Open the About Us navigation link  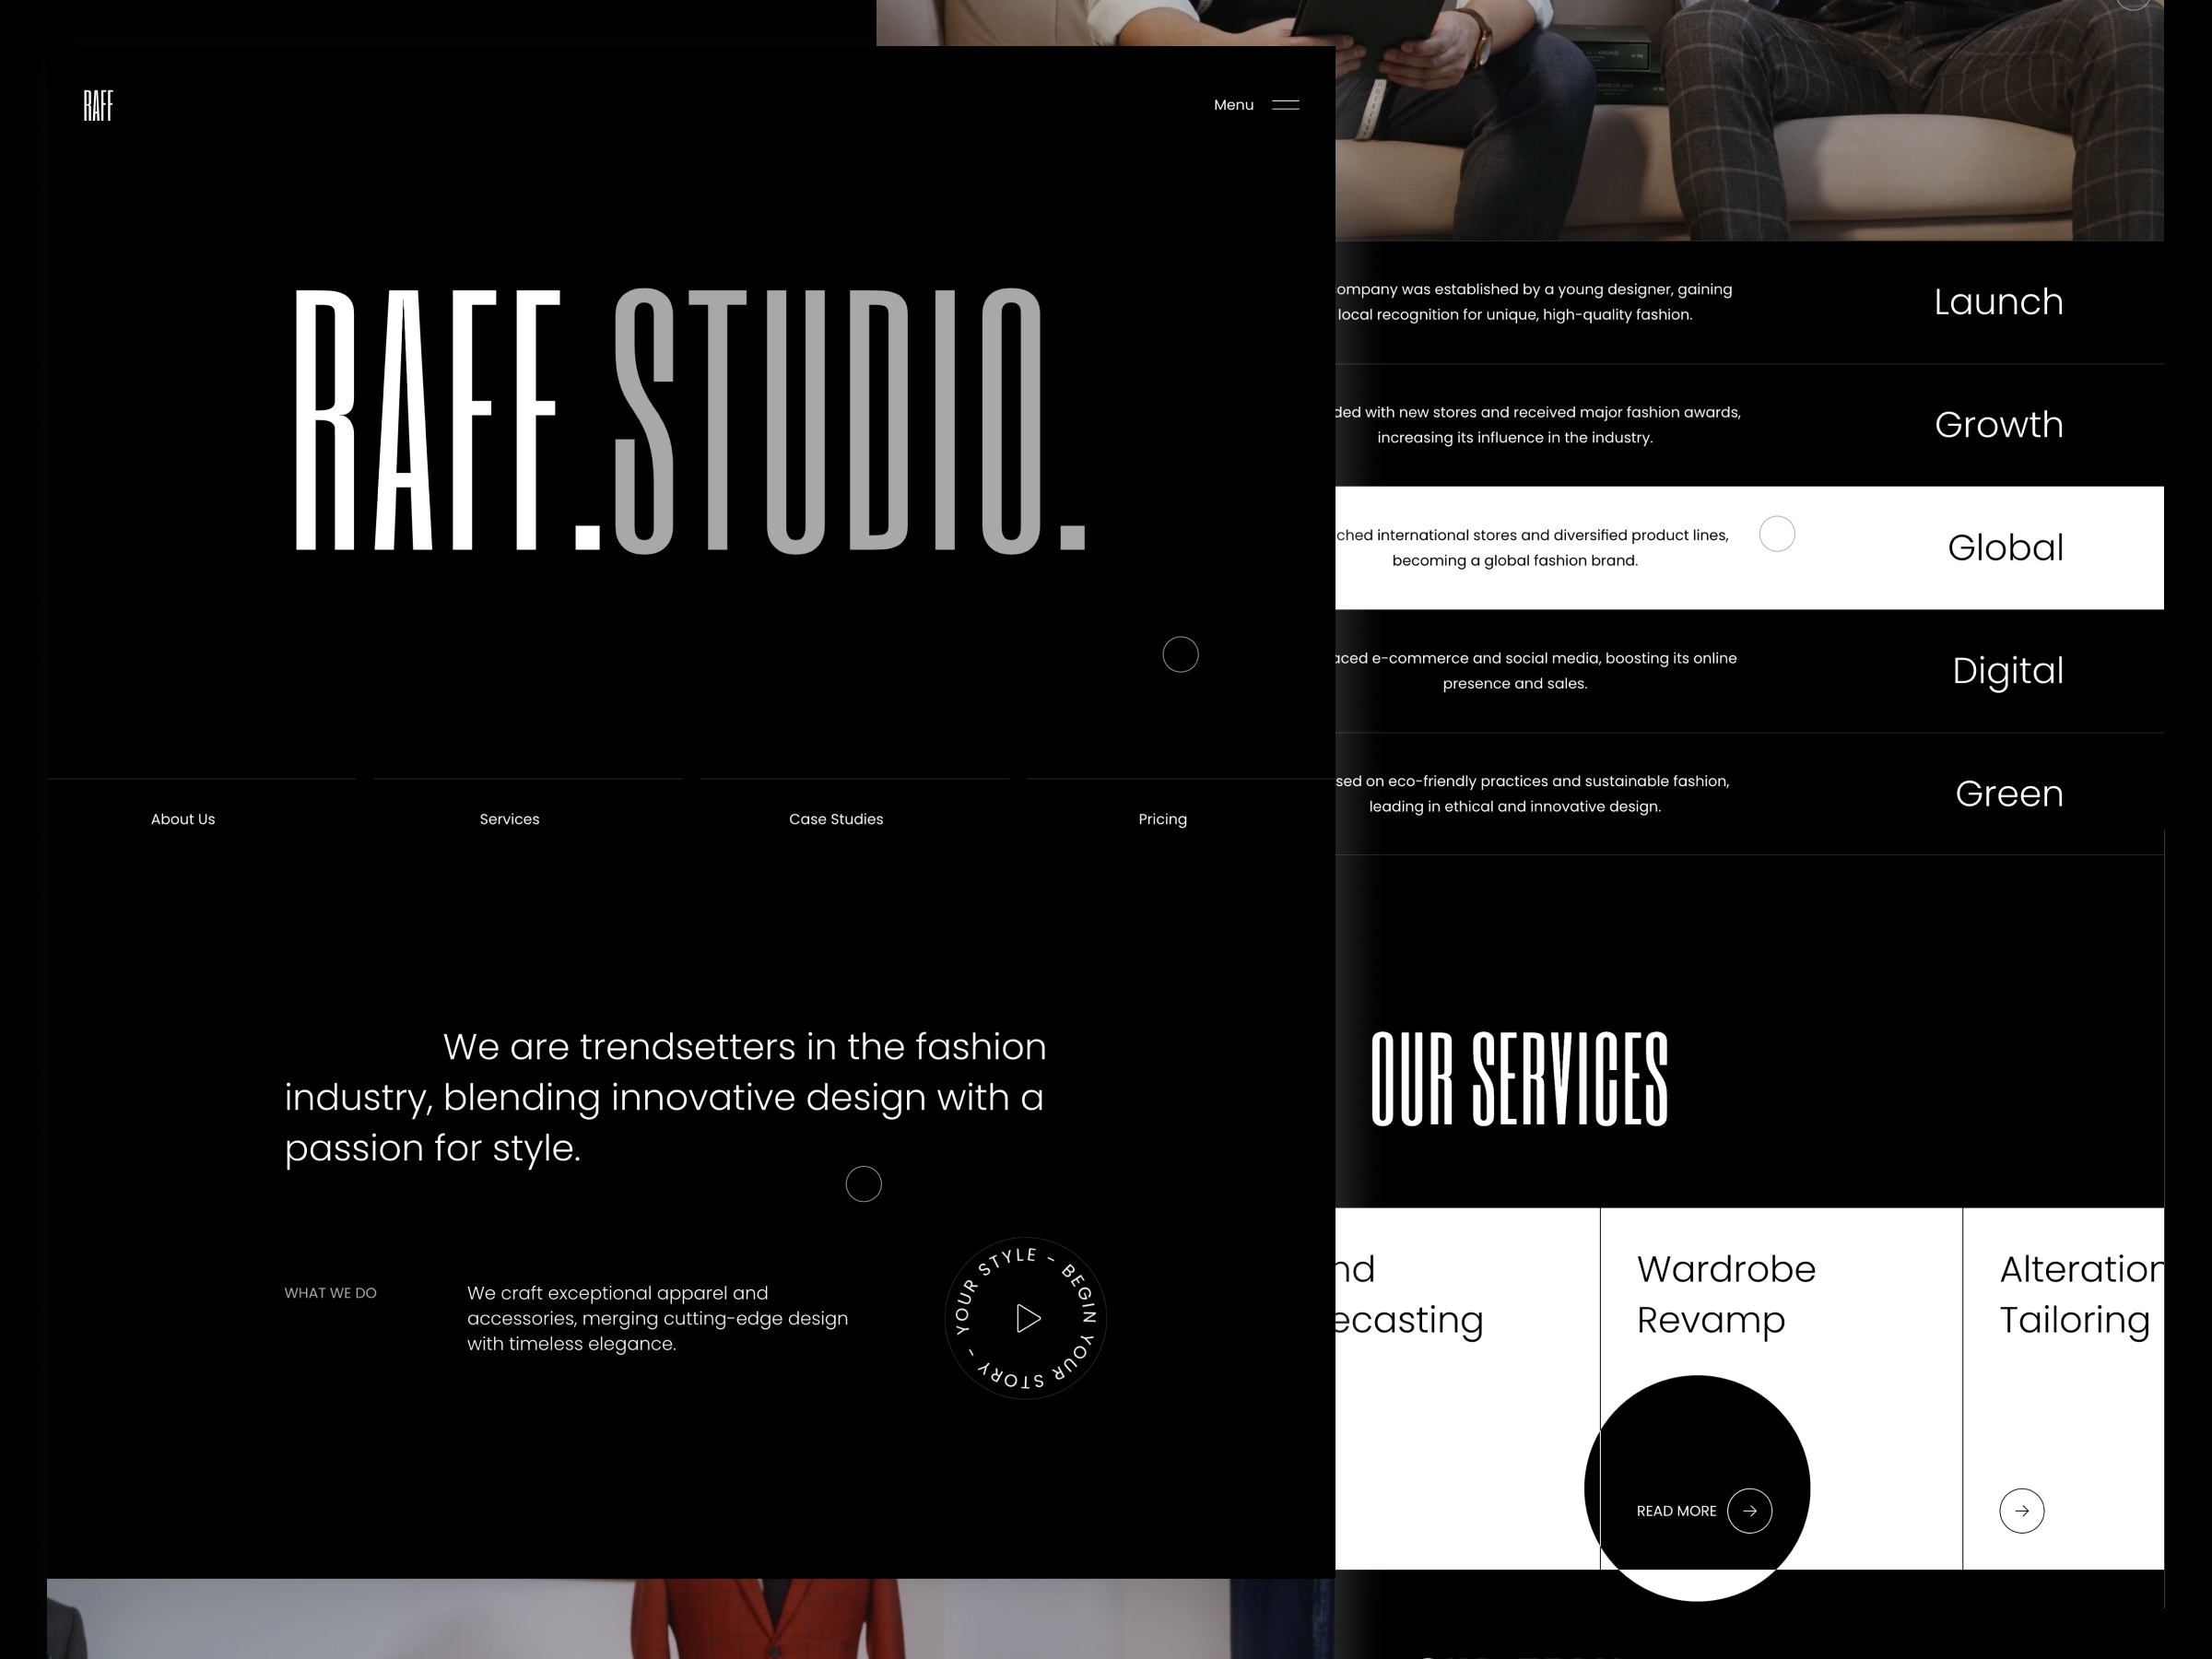click(182, 818)
